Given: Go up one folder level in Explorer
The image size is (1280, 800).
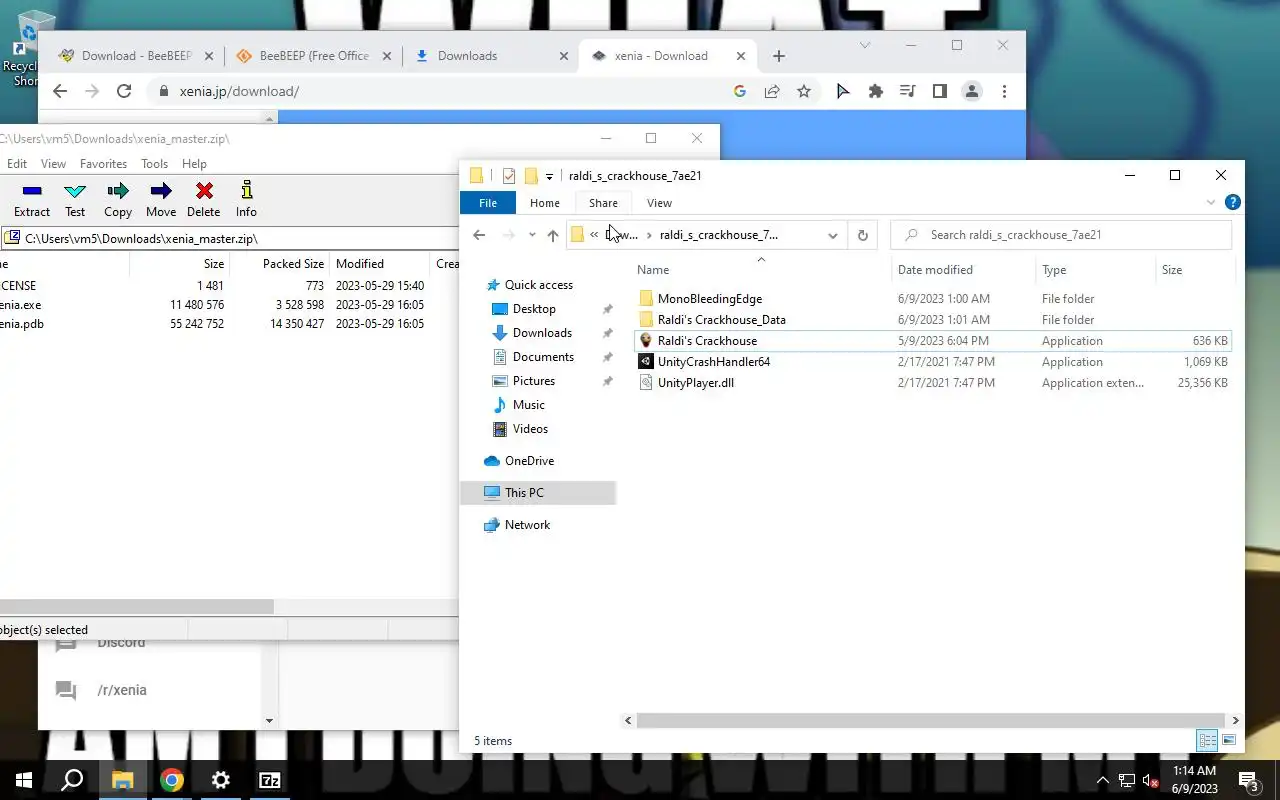Looking at the screenshot, I should [x=553, y=235].
